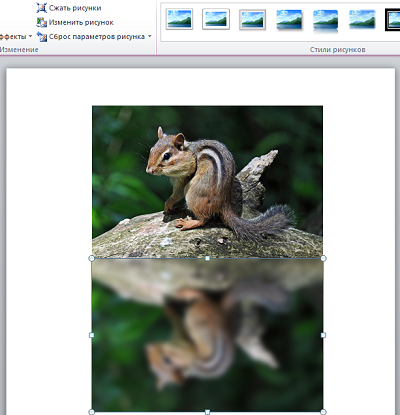The height and width of the screenshot is (415, 400).
Task: Click the top-center handle of reflected image
Action: (207, 258)
